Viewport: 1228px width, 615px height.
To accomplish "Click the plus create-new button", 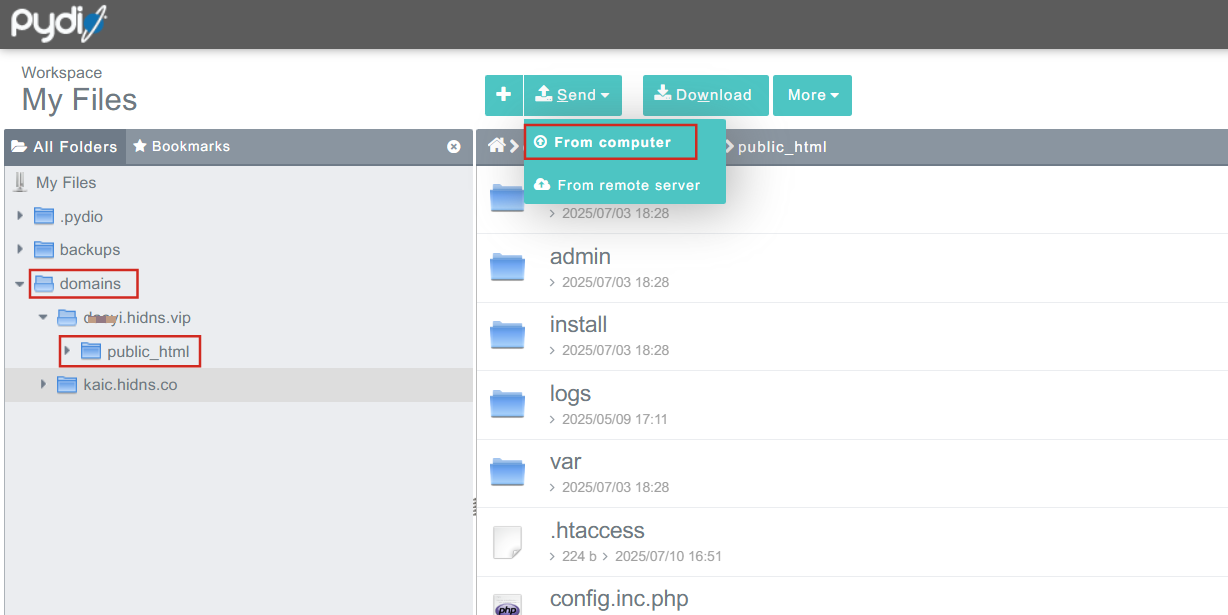I will pos(504,95).
